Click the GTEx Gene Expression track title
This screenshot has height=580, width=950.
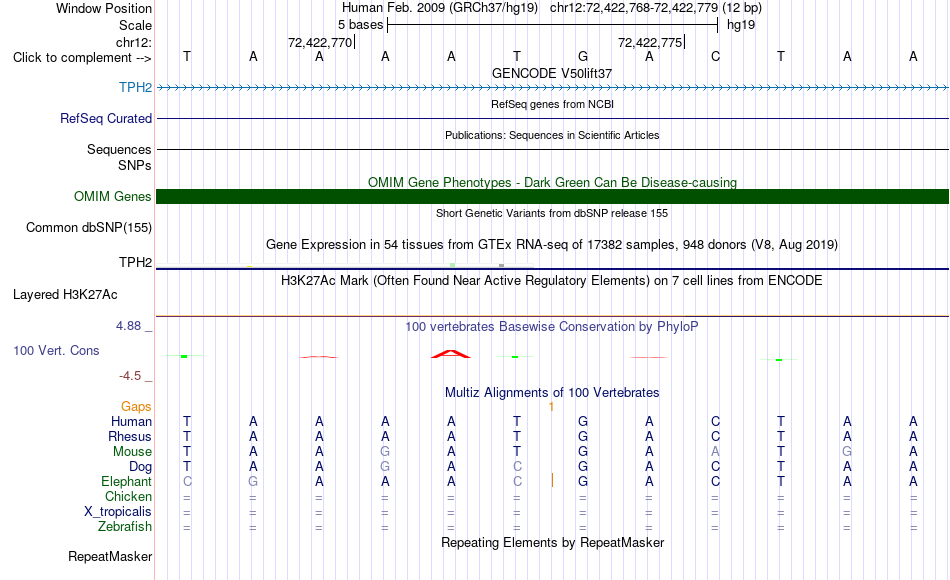click(x=552, y=245)
